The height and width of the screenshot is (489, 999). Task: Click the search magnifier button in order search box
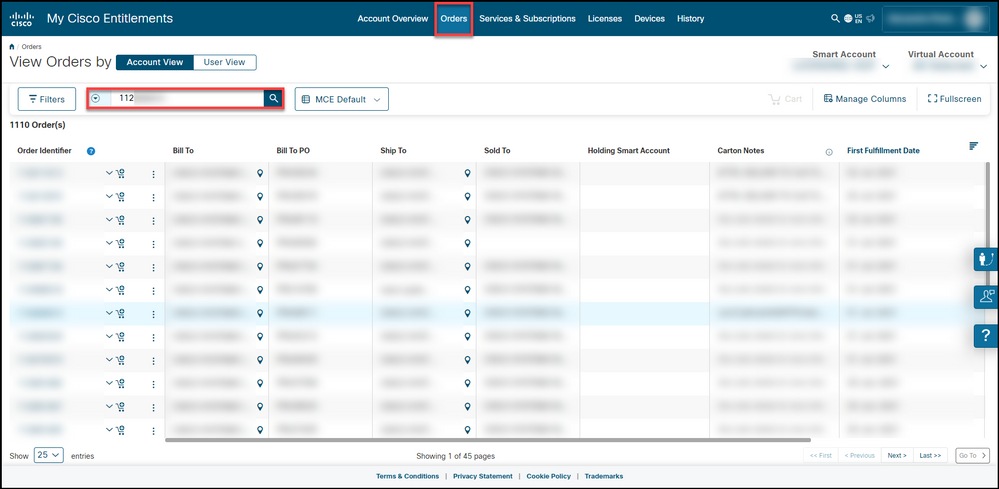272,99
